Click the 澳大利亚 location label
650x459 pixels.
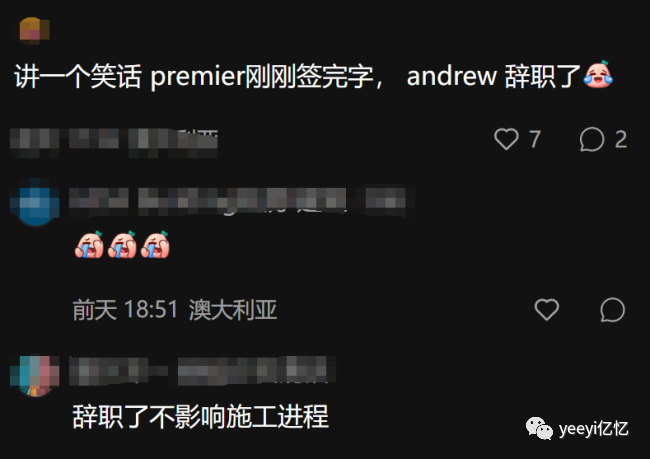[x=233, y=309]
